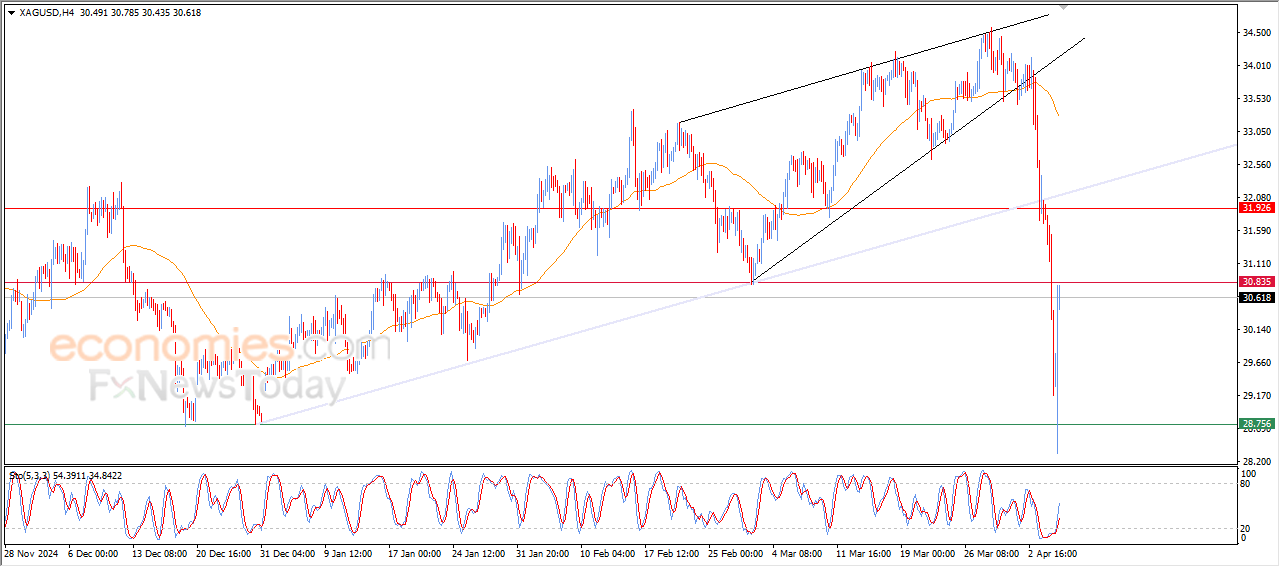Click the 32.080 price axis value
This screenshot has height=567, width=1280.
pos(1257,198)
